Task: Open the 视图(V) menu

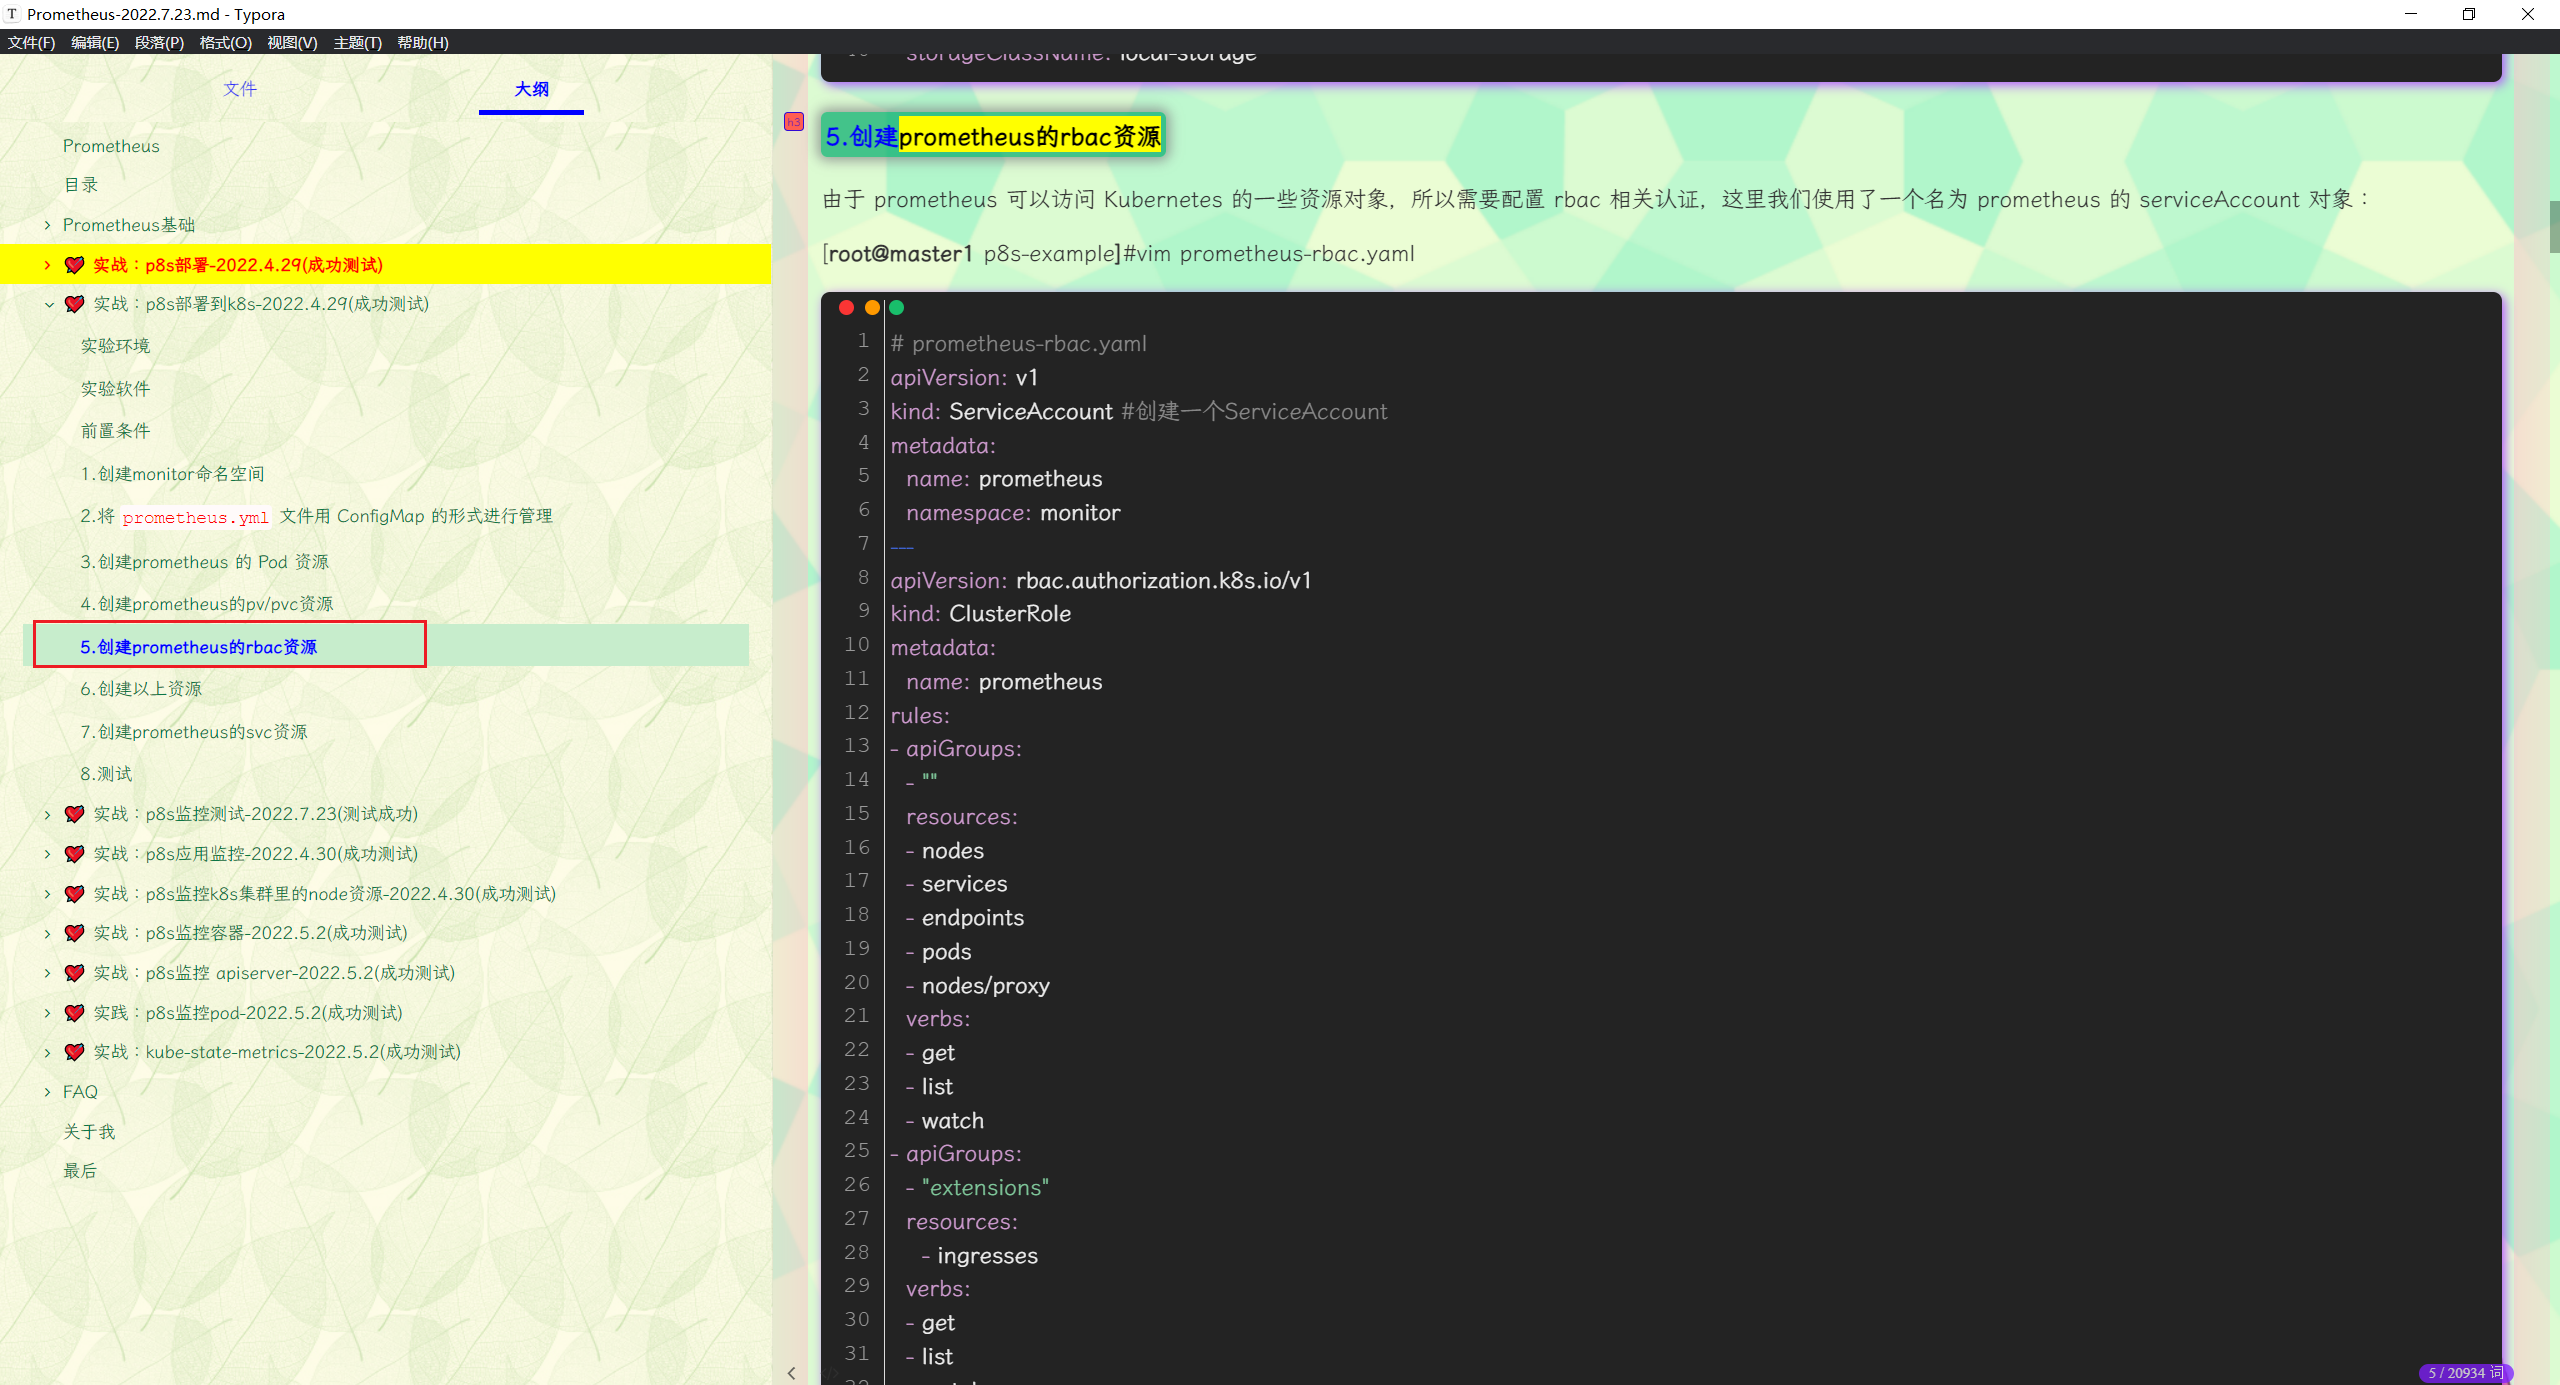Action: (292, 42)
